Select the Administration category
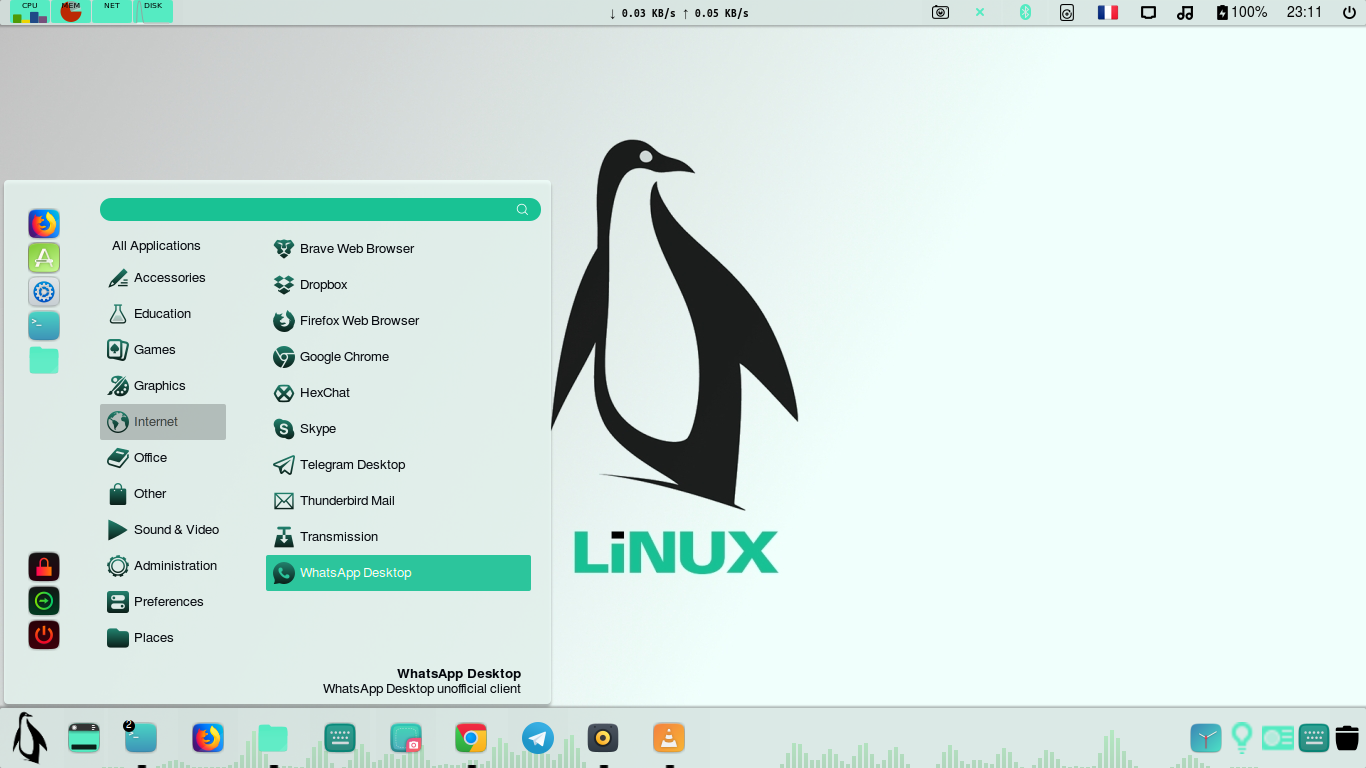The width and height of the screenshot is (1366, 768). tap(163, 566)
